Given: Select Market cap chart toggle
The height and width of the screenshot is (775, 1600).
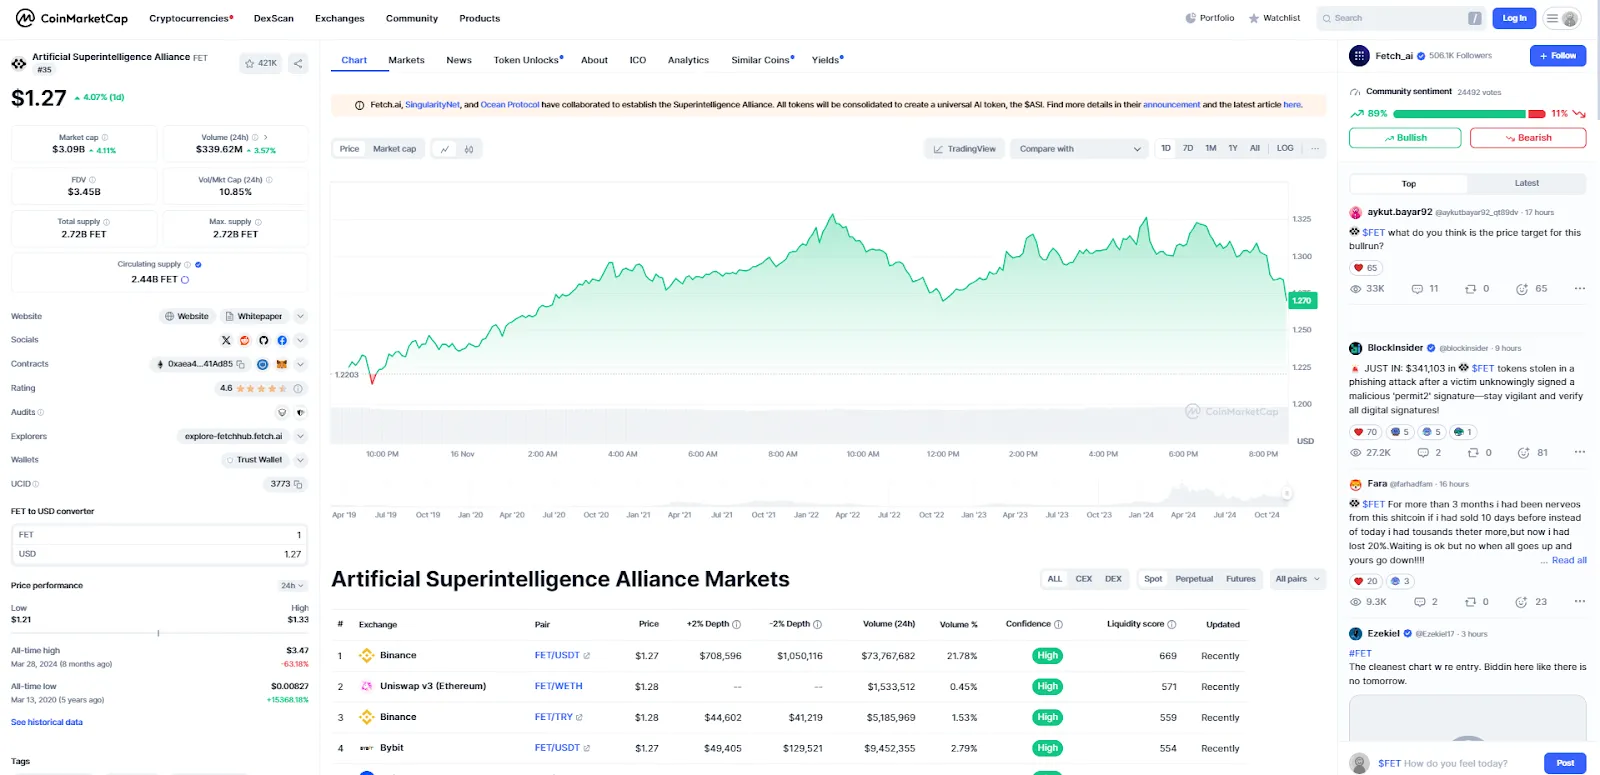Looking at the screenshot, I should [x=394, y=149].
